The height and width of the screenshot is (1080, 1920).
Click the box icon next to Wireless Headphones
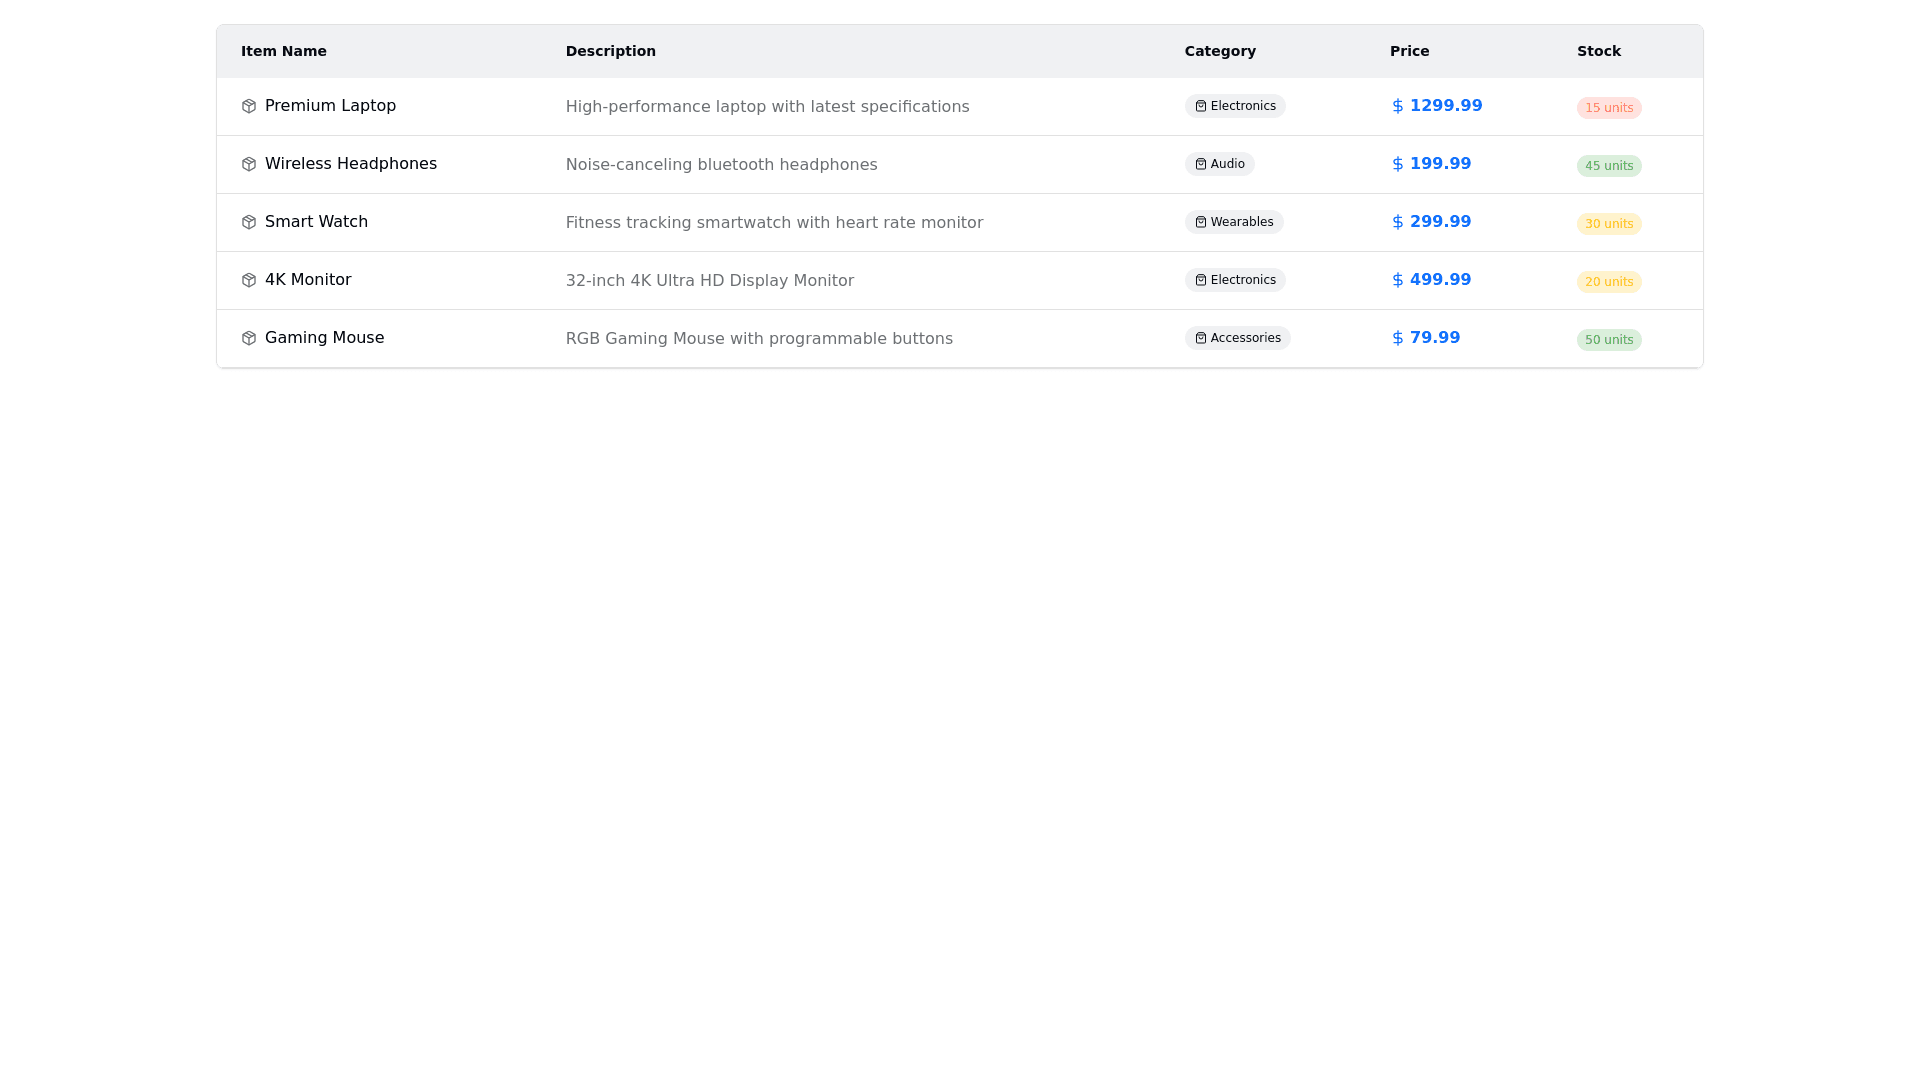click(249, 164)
